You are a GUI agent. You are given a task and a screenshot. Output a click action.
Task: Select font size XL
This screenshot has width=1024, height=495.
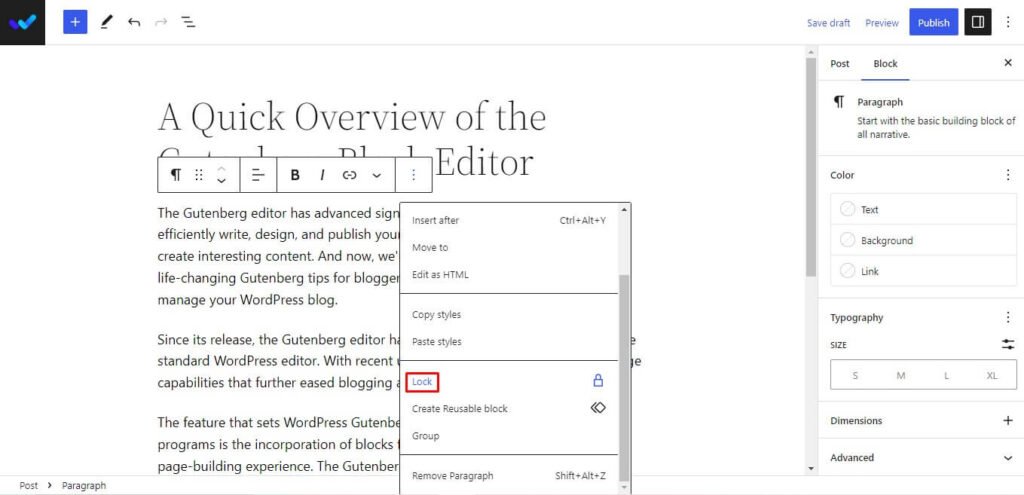[992, 375]
